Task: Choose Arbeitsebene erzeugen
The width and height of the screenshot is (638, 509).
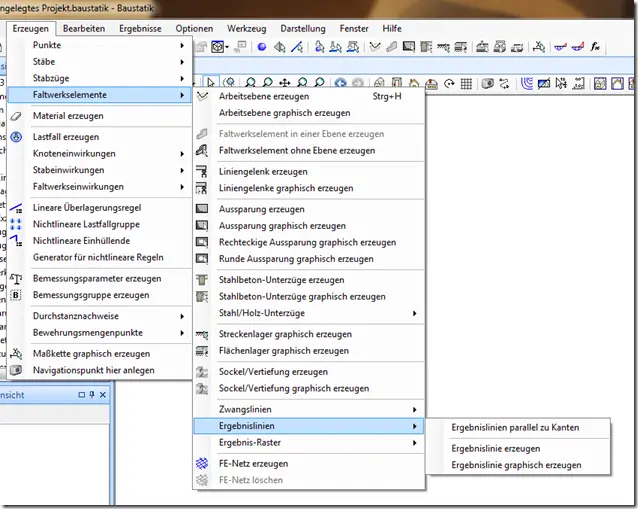Action: click(309, 96)
